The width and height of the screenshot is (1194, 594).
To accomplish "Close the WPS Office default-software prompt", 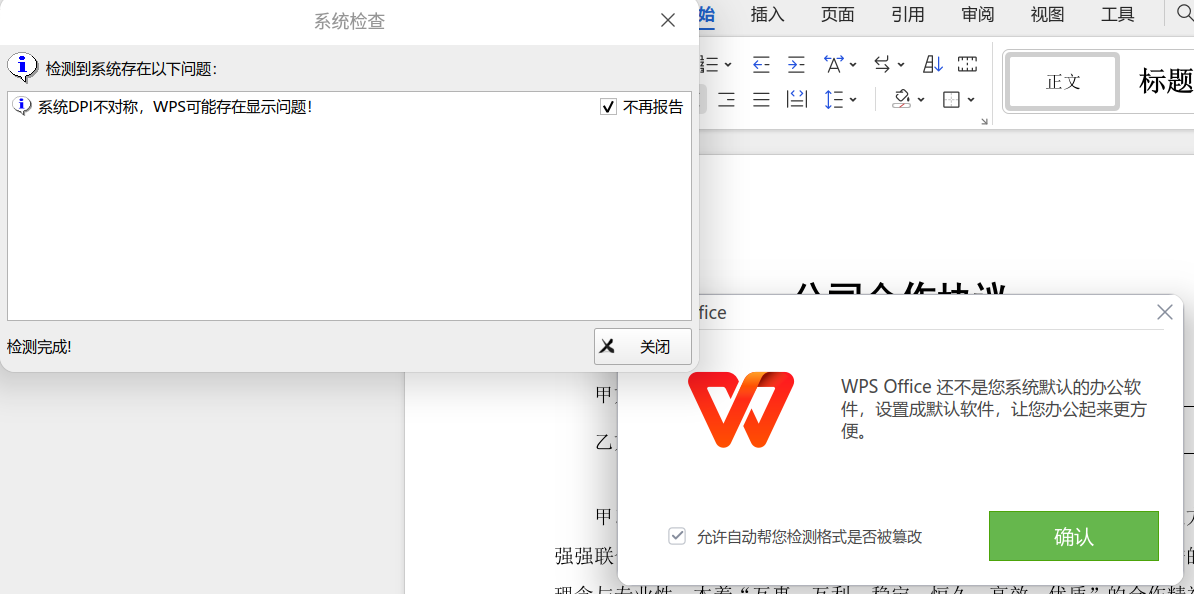I will (x=1164, y=311).
